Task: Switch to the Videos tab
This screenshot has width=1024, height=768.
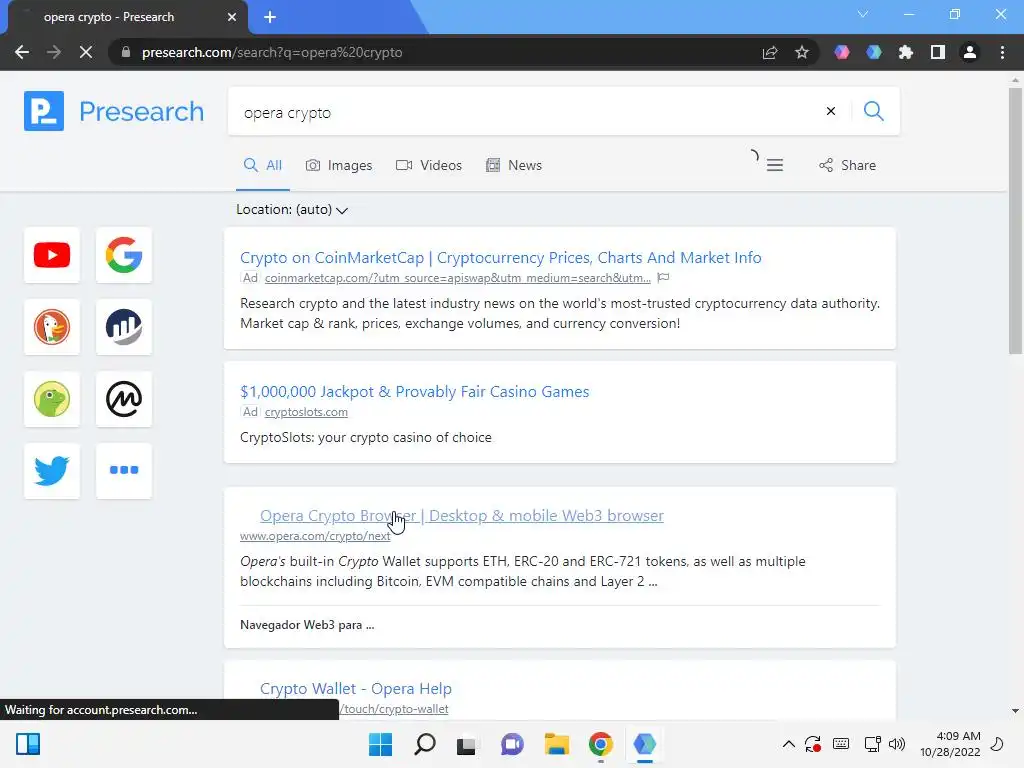Action: click(429, 165)
